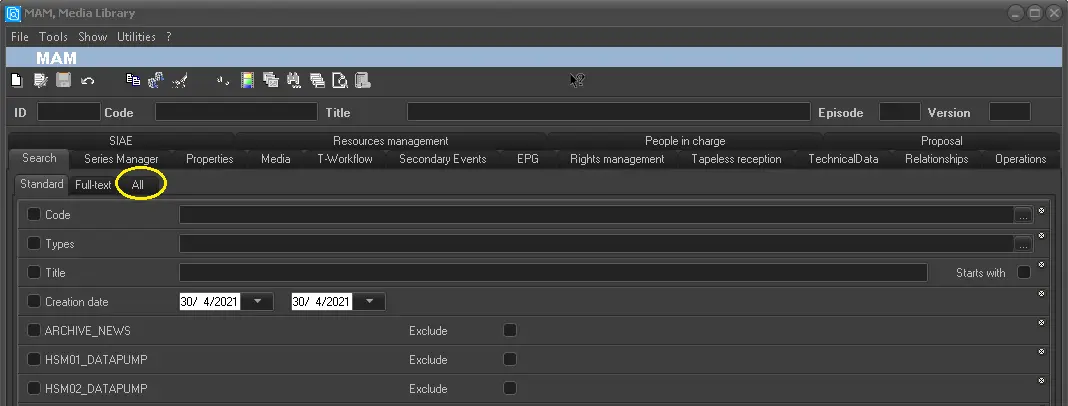Click the floppy disk save icon
Screen dimensions: 1068x406
click(64, 80)
